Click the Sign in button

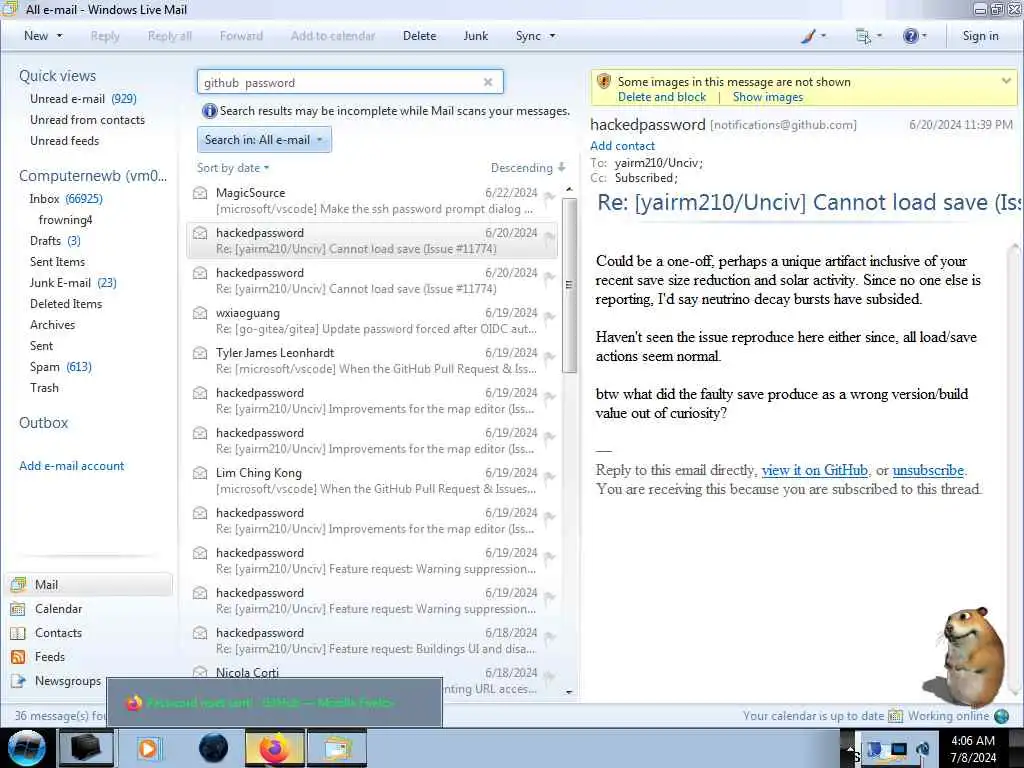click(x=980, y=36)
